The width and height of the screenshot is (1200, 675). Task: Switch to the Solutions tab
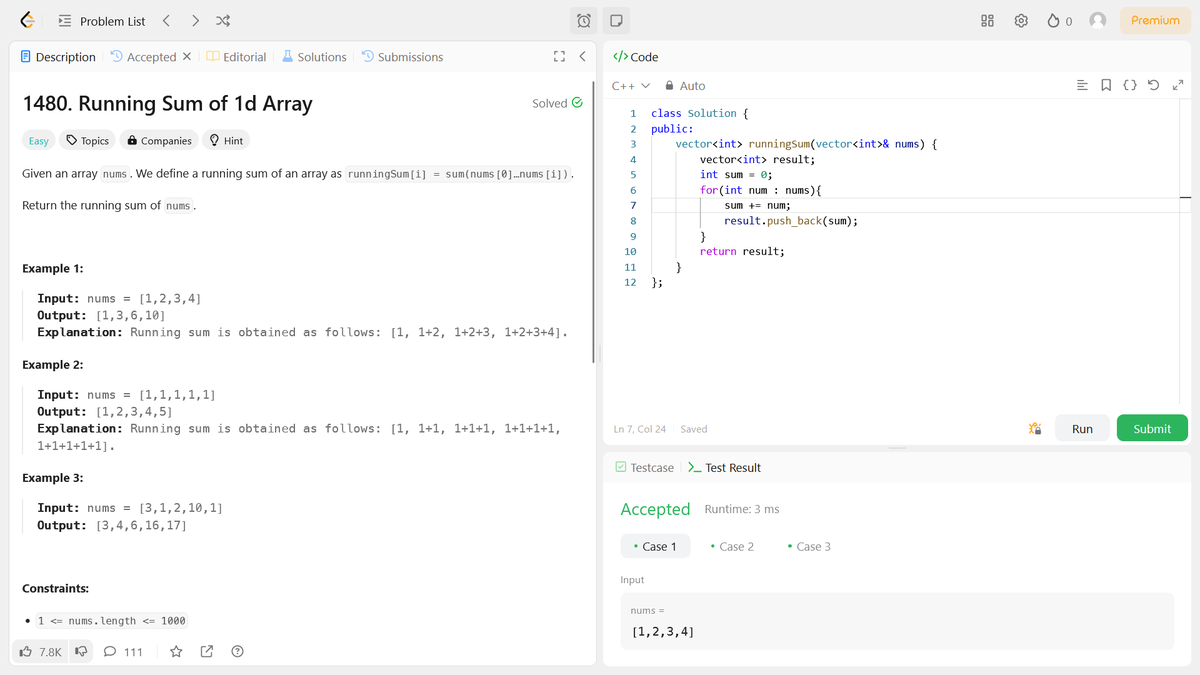coord(314,57)
